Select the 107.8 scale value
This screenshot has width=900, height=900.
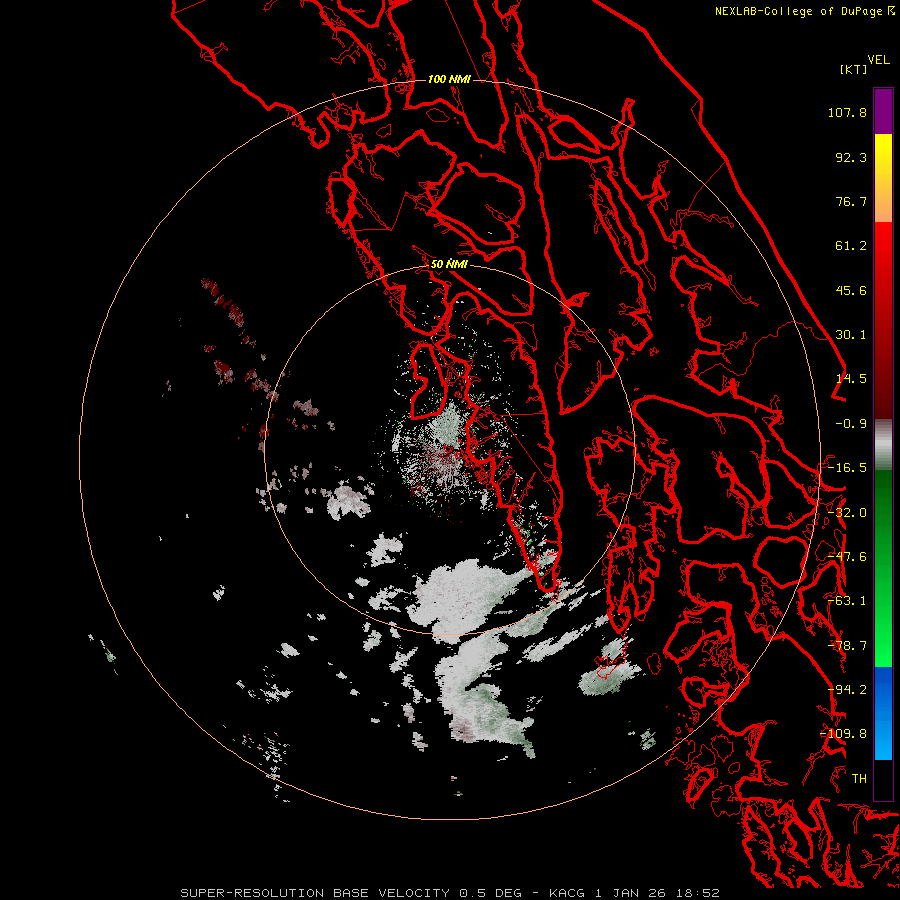(x=847, y=112)
